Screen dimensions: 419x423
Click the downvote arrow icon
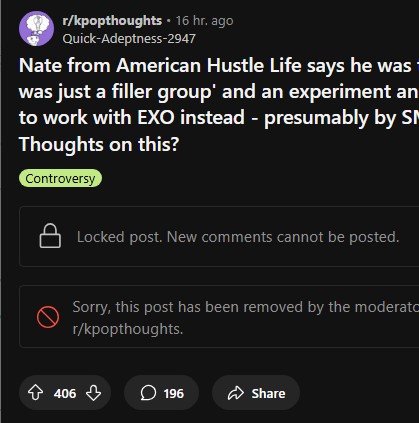tap(93, 393)
